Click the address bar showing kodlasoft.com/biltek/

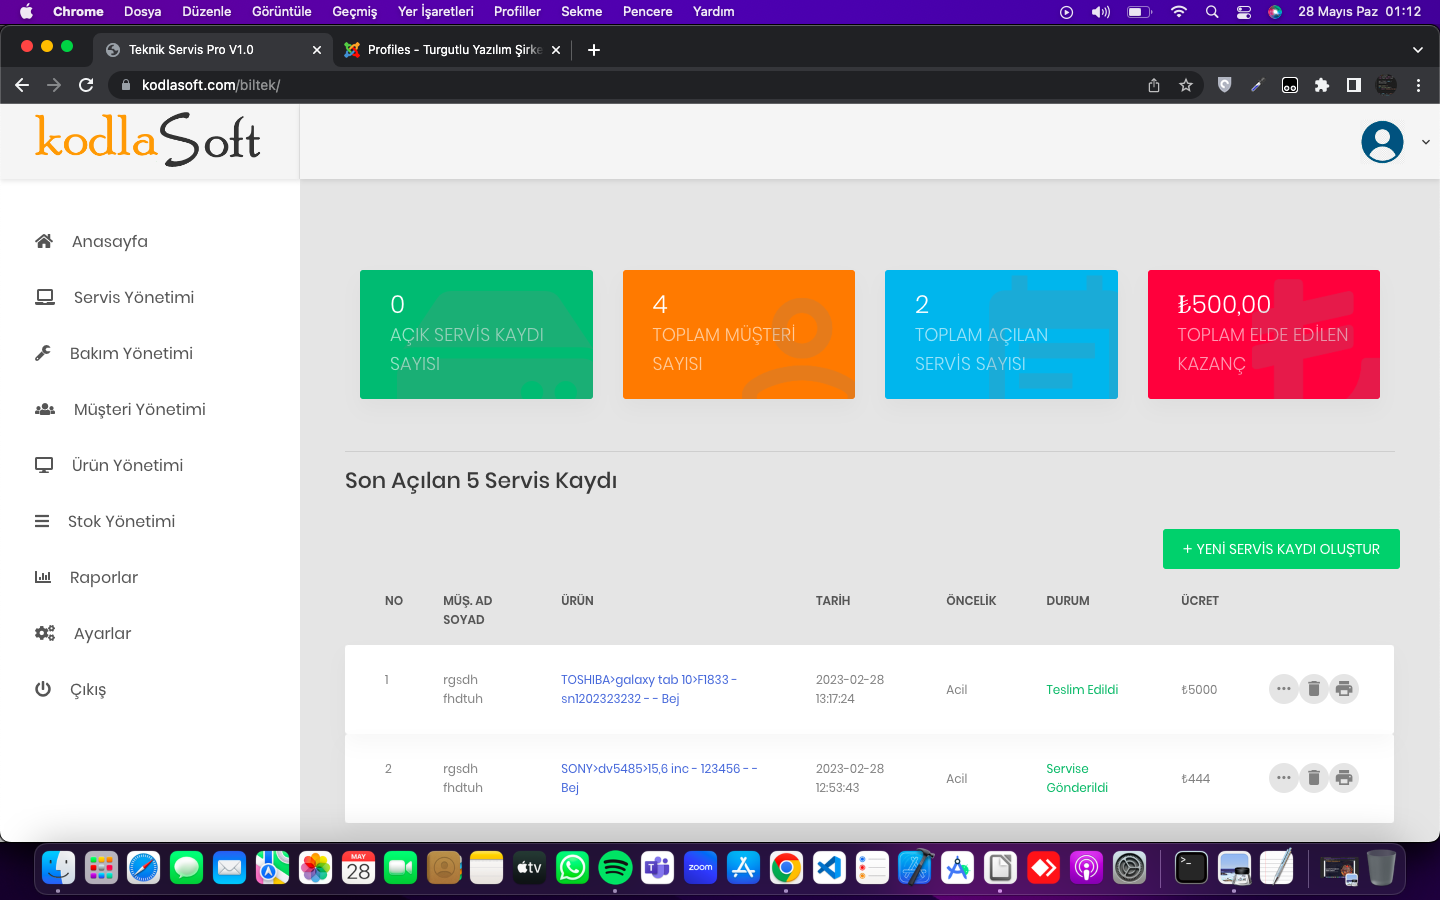point(640,85)
